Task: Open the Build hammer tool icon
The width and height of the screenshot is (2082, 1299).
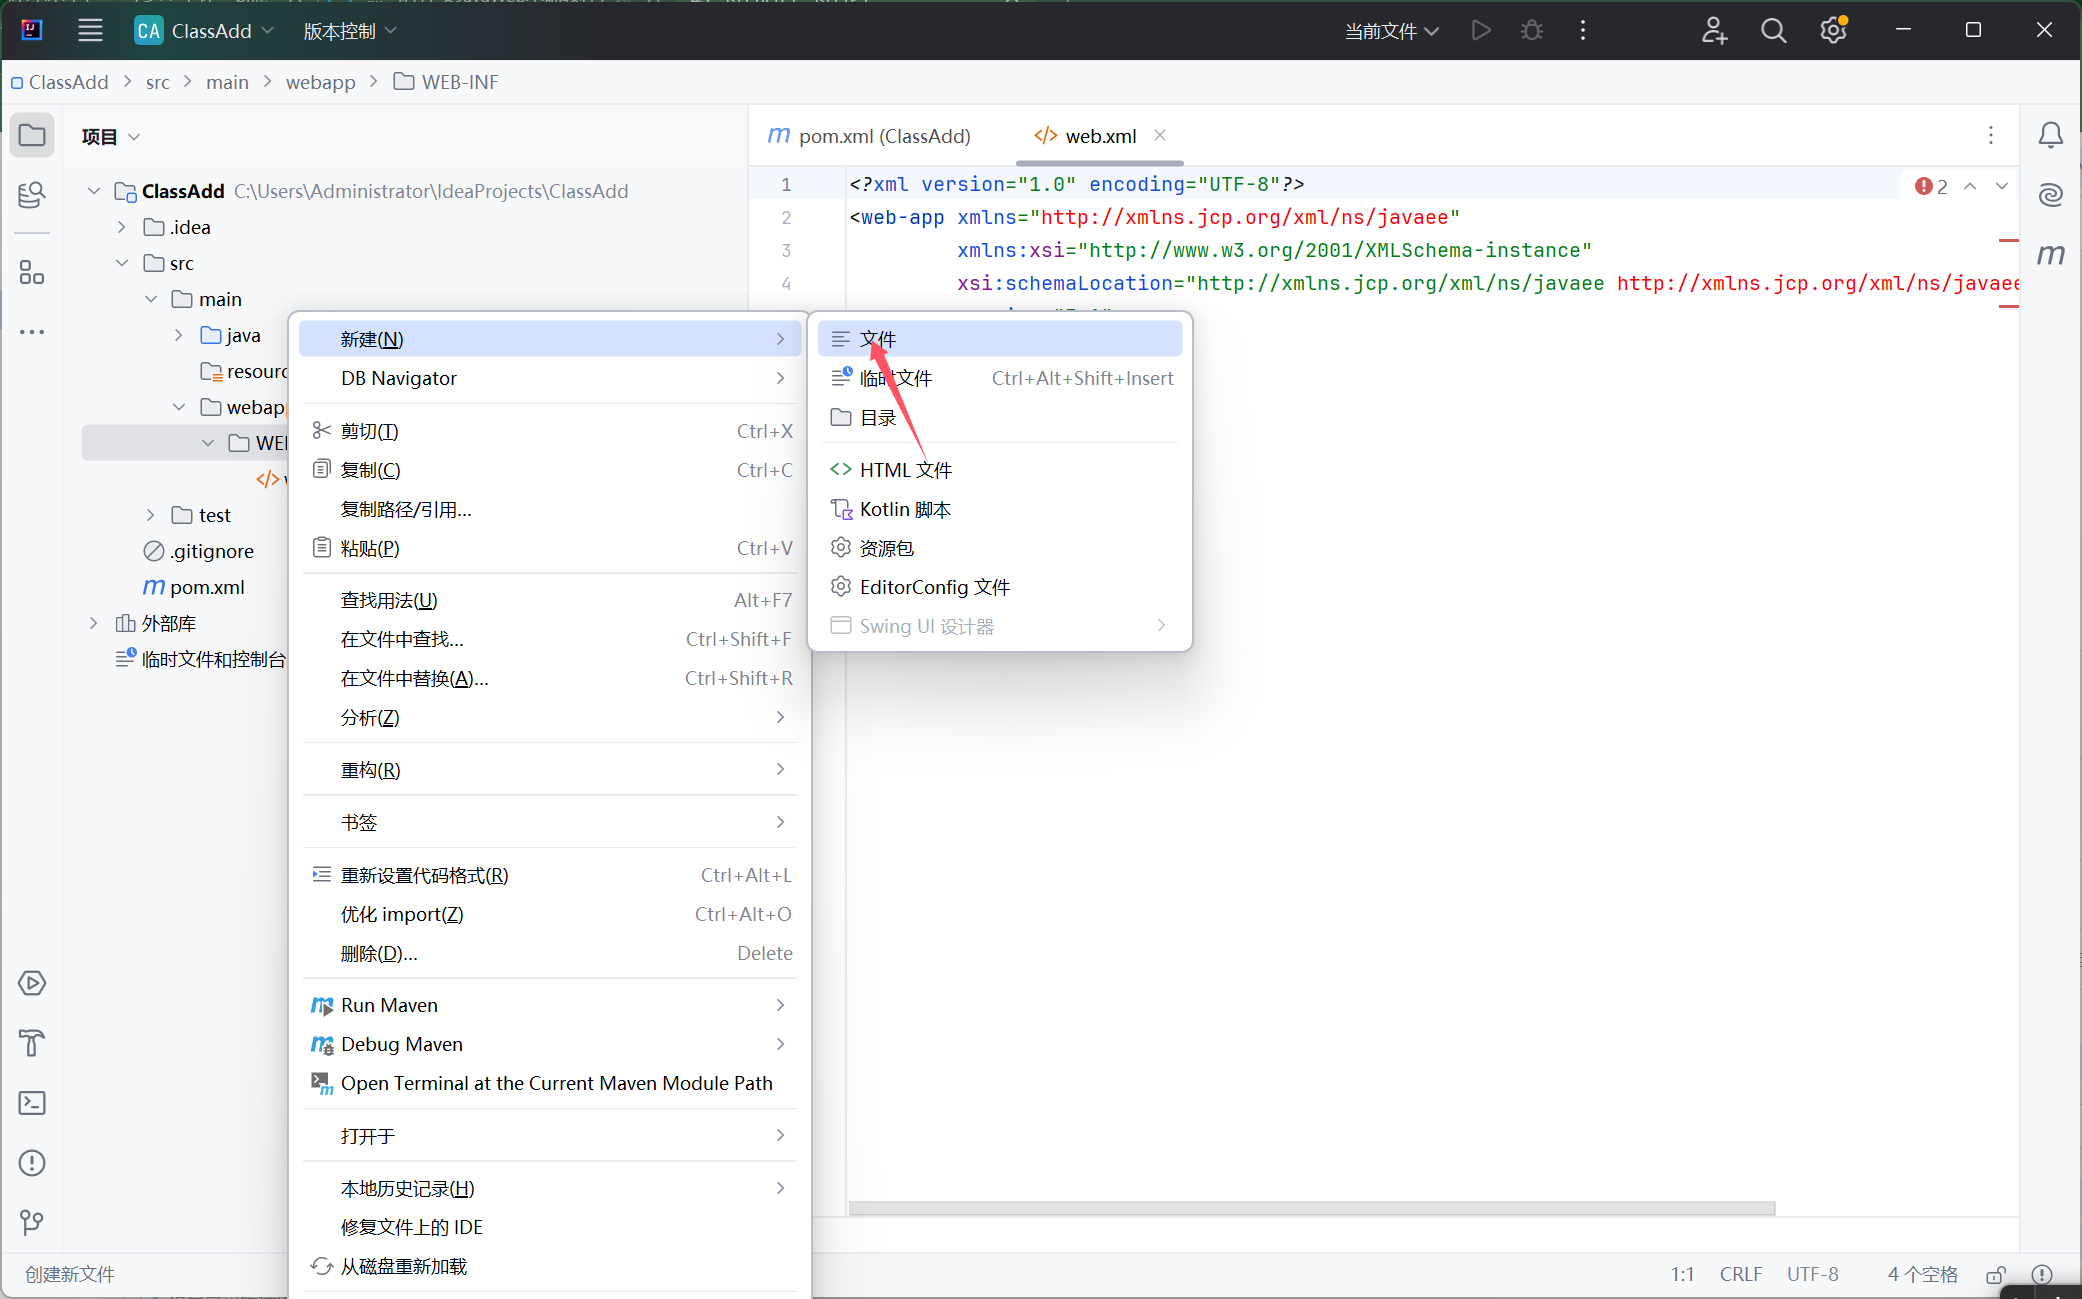Action: coord(31,1043)
